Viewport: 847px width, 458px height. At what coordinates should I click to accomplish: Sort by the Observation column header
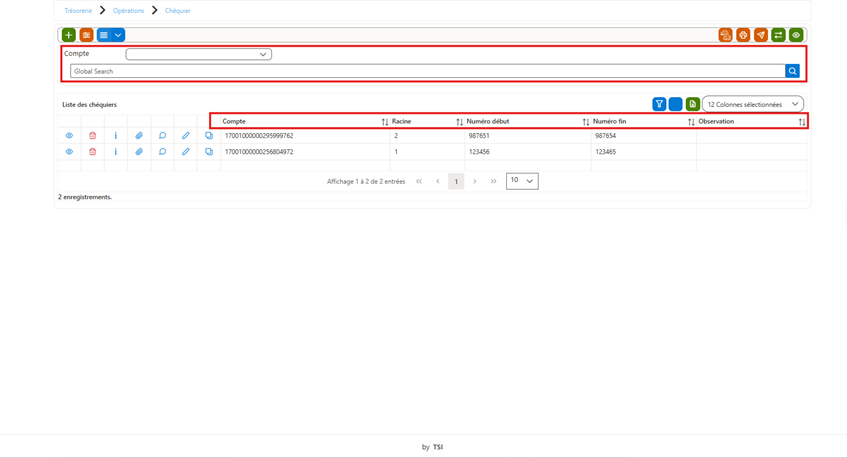pyautogui.click(x=751, y=122)
